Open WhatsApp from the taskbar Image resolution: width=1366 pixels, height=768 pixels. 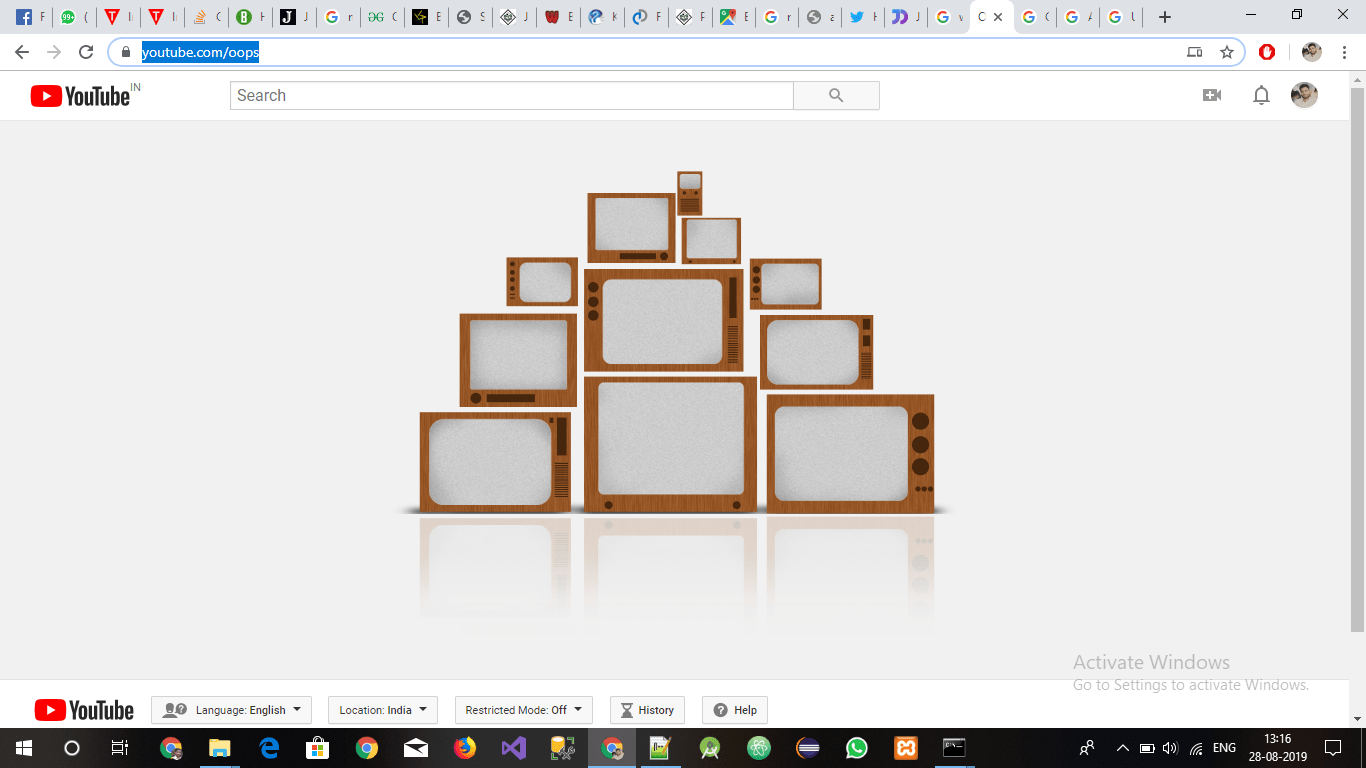tap(857, 748)
